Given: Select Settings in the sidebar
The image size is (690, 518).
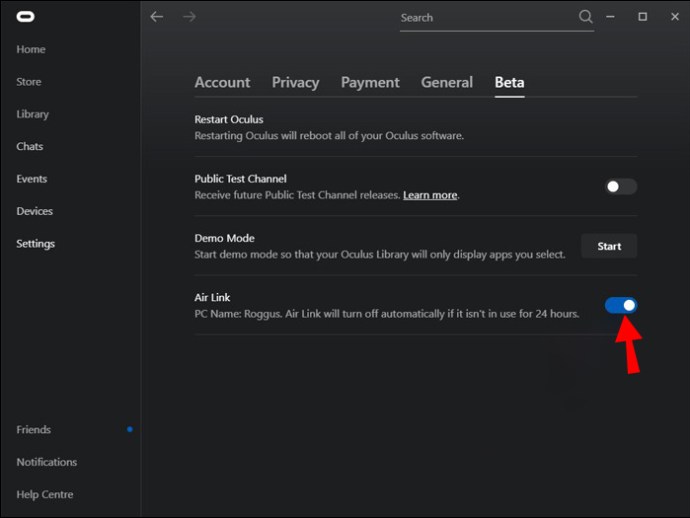Looking at the screenshot, I should coord(36,244).
